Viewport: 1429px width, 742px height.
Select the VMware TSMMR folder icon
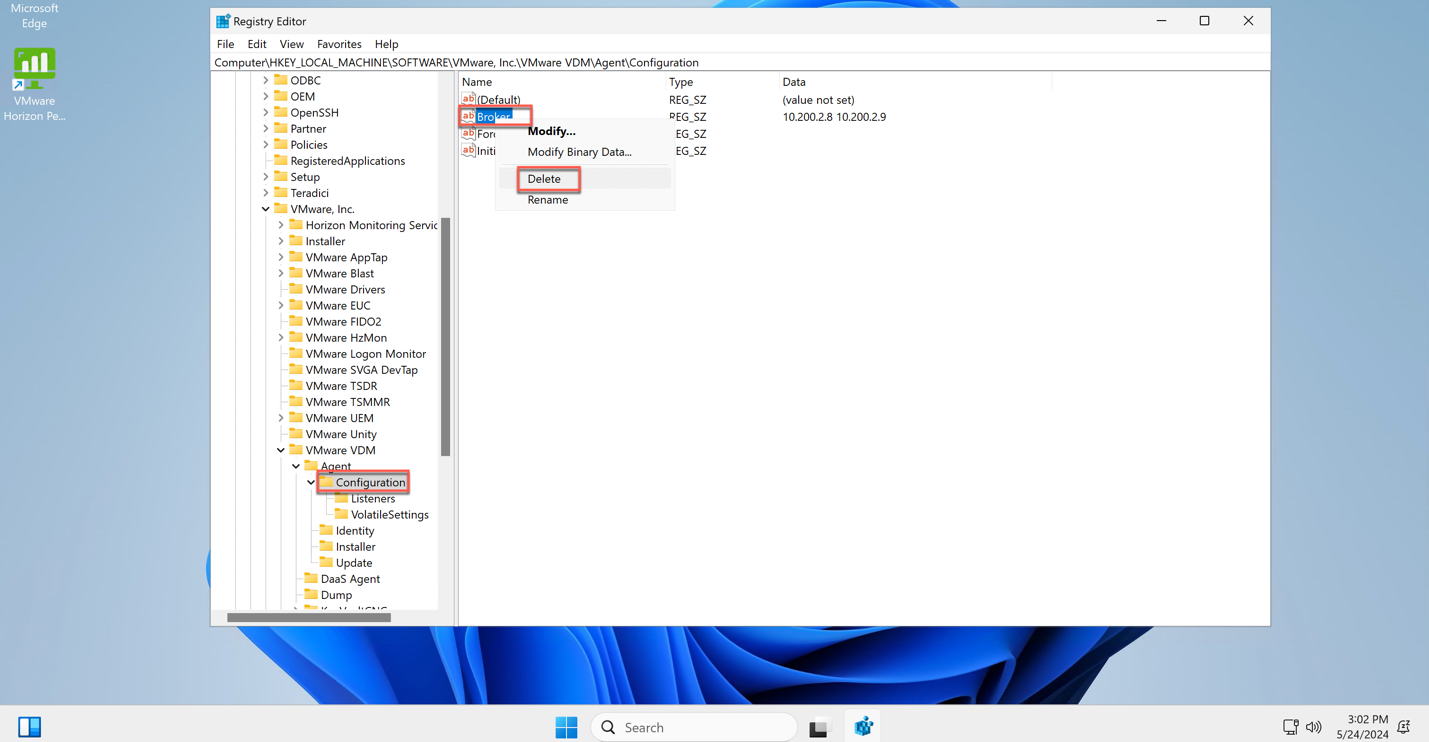[x=296, y=402]
